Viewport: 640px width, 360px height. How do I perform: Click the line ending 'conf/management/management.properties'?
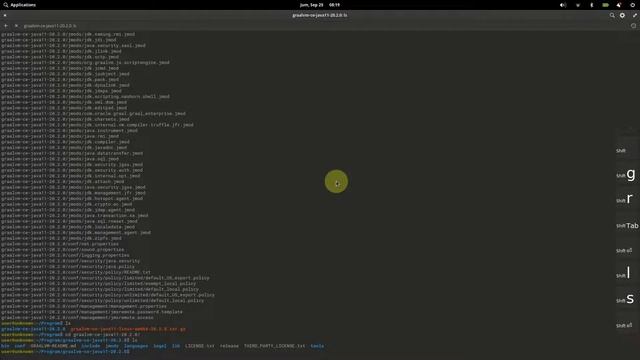point(84,306)
